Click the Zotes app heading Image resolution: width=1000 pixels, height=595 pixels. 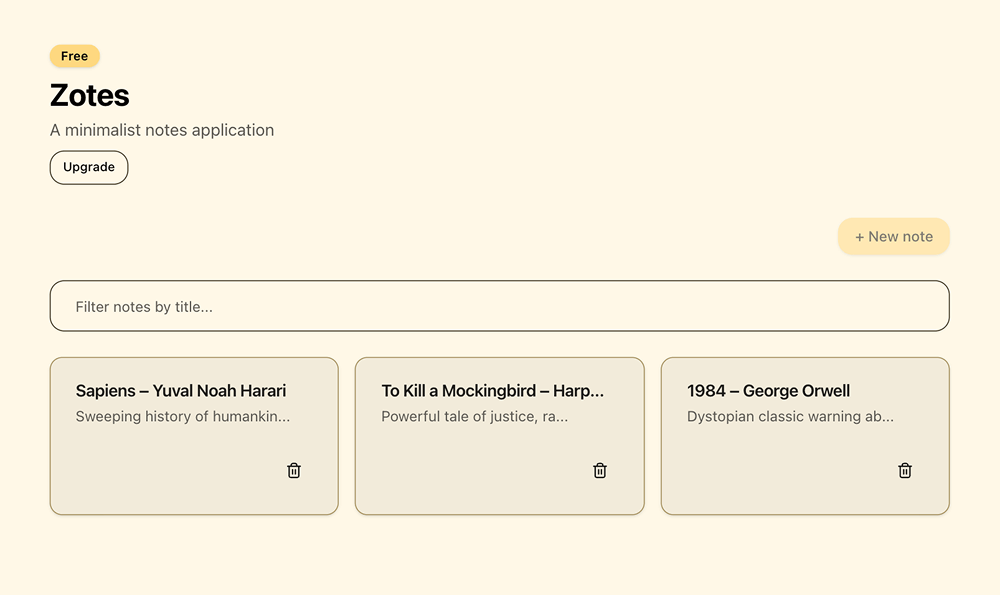(90, 95)
